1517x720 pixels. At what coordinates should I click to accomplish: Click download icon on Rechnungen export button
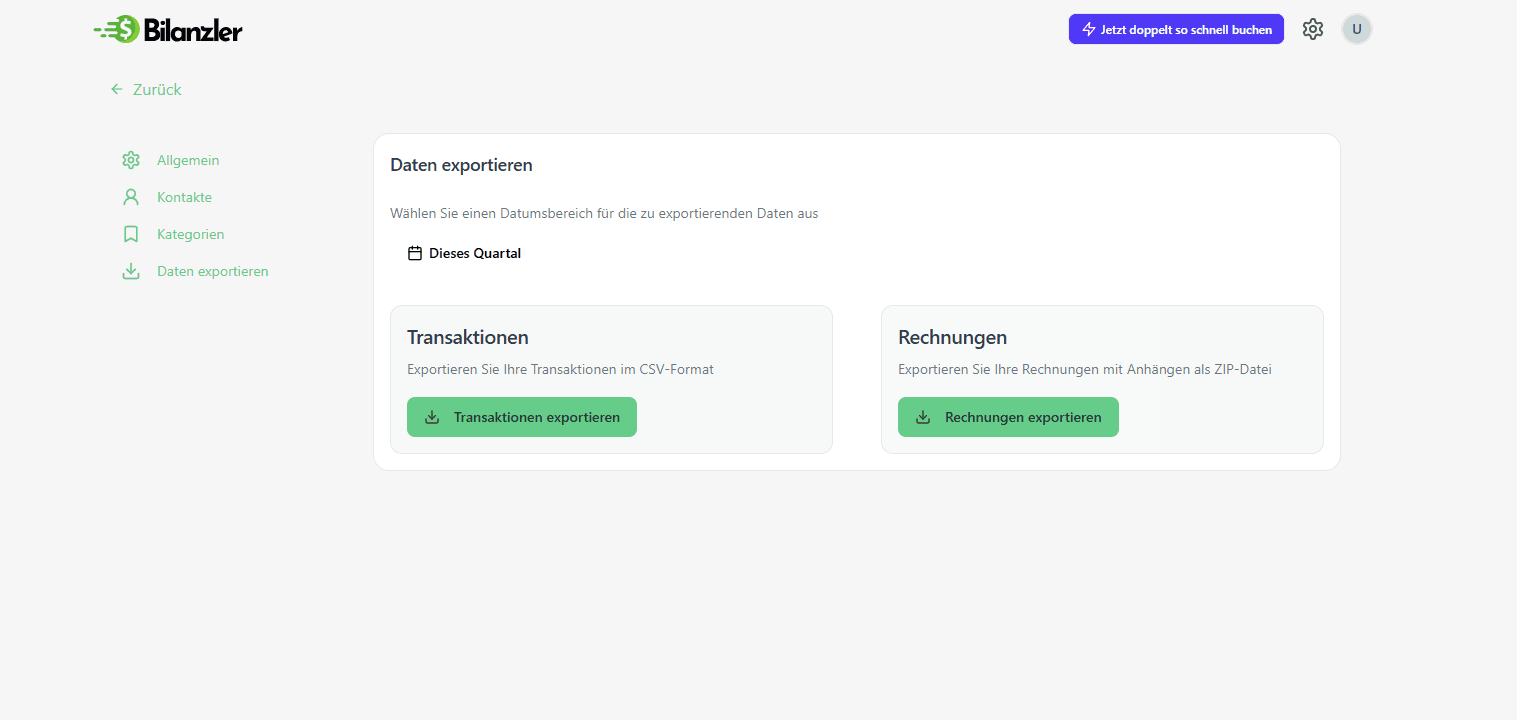coord(923,417)
